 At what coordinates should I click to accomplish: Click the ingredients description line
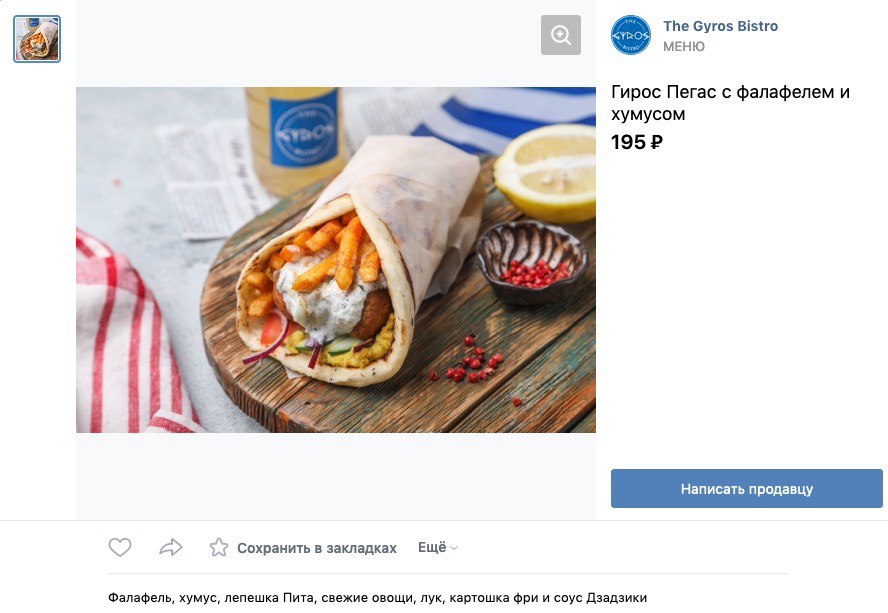click(x=377, y=598)
